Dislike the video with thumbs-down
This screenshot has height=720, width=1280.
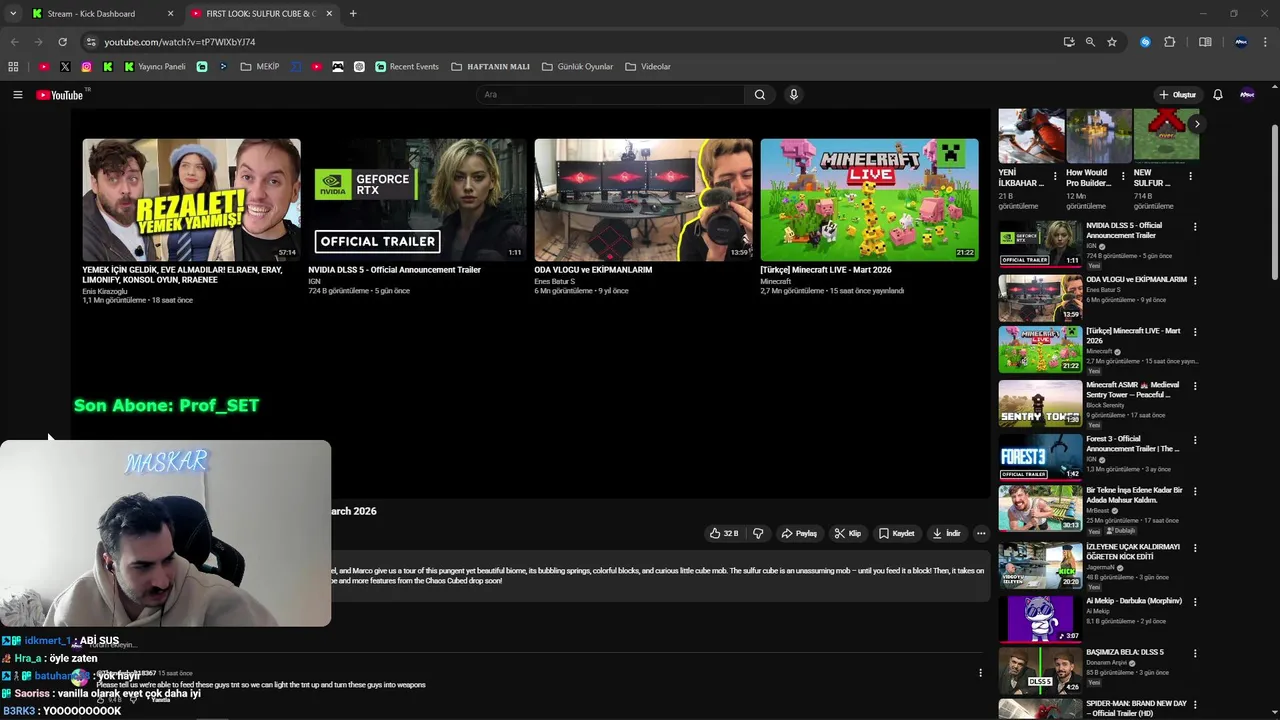pyautogui.click(x=758, y=534)
